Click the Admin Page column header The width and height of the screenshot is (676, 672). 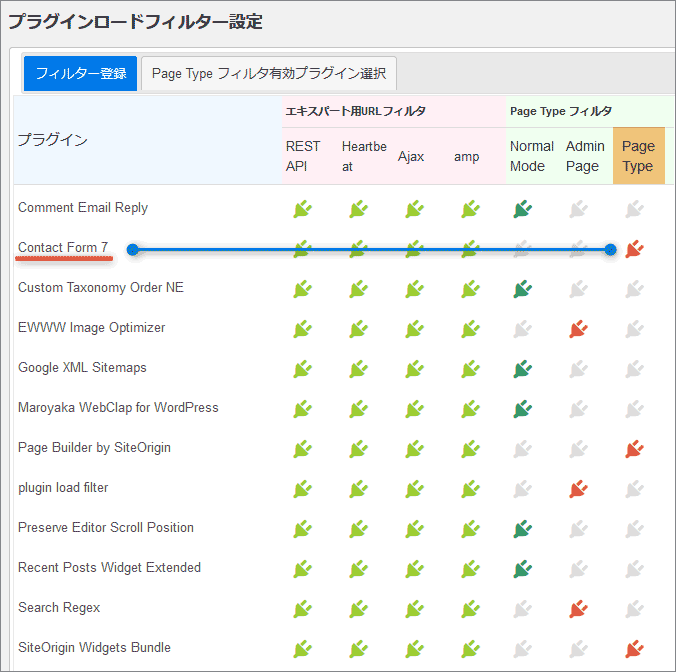[x=585, y=156]
